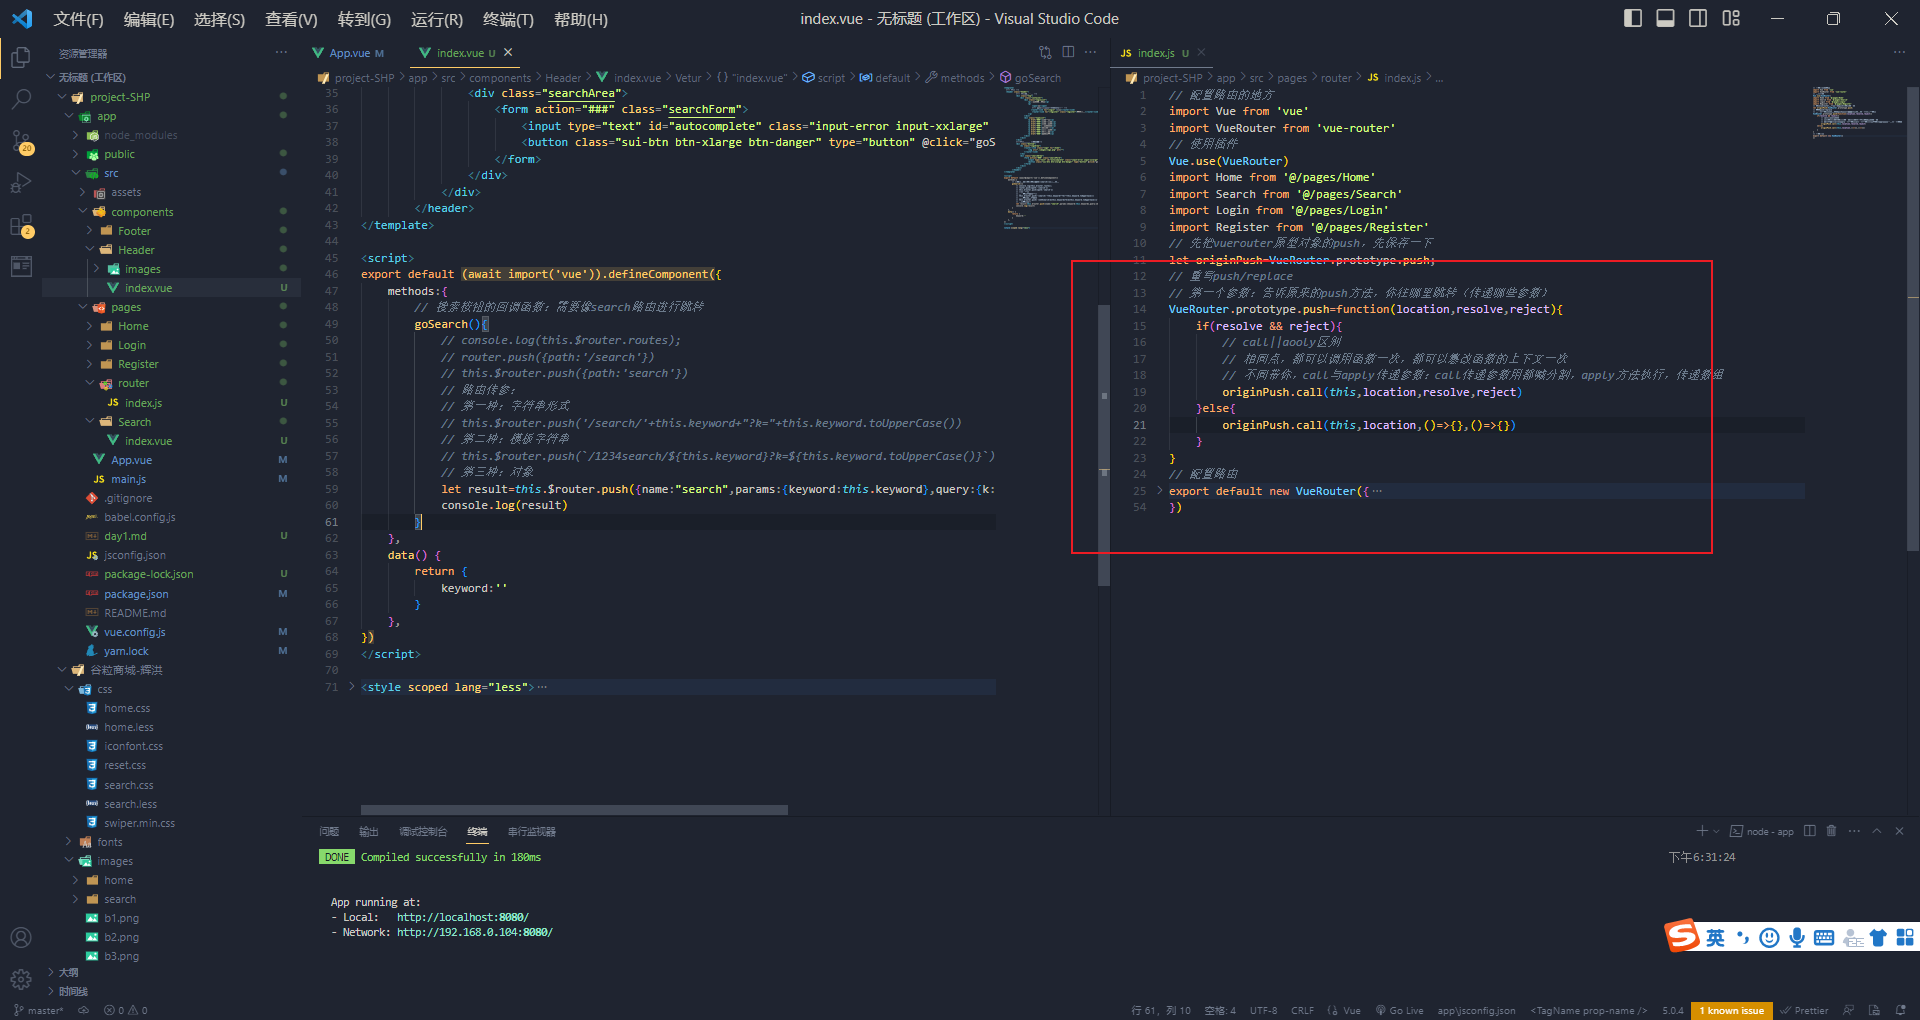Image resolution: width=1920 pixels, height=1020 pixels.
Task: Toggle Prettier formatter in status bar
Action: point(1804,1010)
